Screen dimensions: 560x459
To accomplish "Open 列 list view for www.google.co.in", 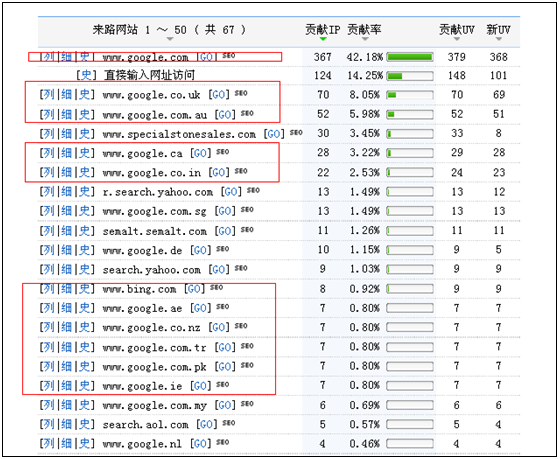I will coord(49,173).
